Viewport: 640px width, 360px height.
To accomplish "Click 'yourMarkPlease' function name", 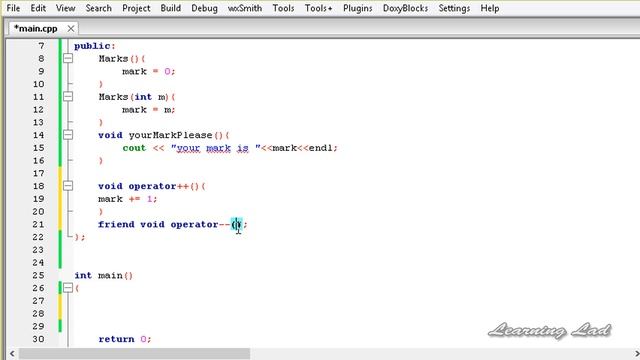I will pos(170,135).
